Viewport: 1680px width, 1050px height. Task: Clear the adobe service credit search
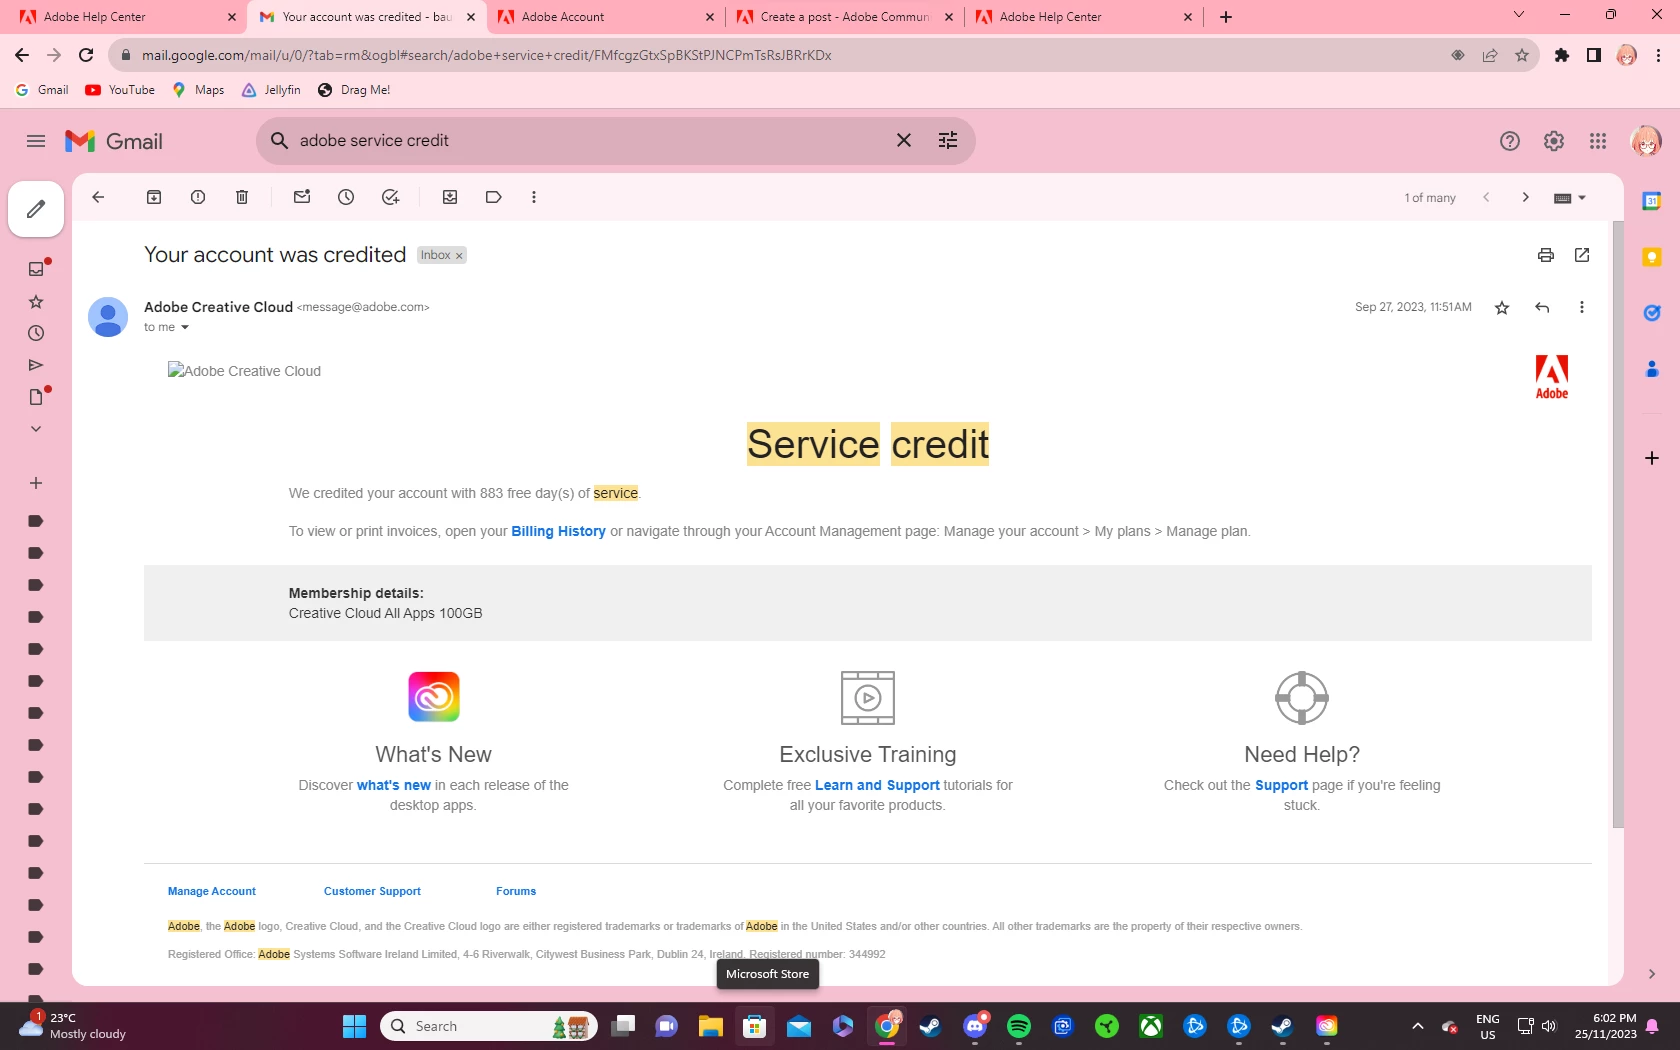[x=904, y=141]
